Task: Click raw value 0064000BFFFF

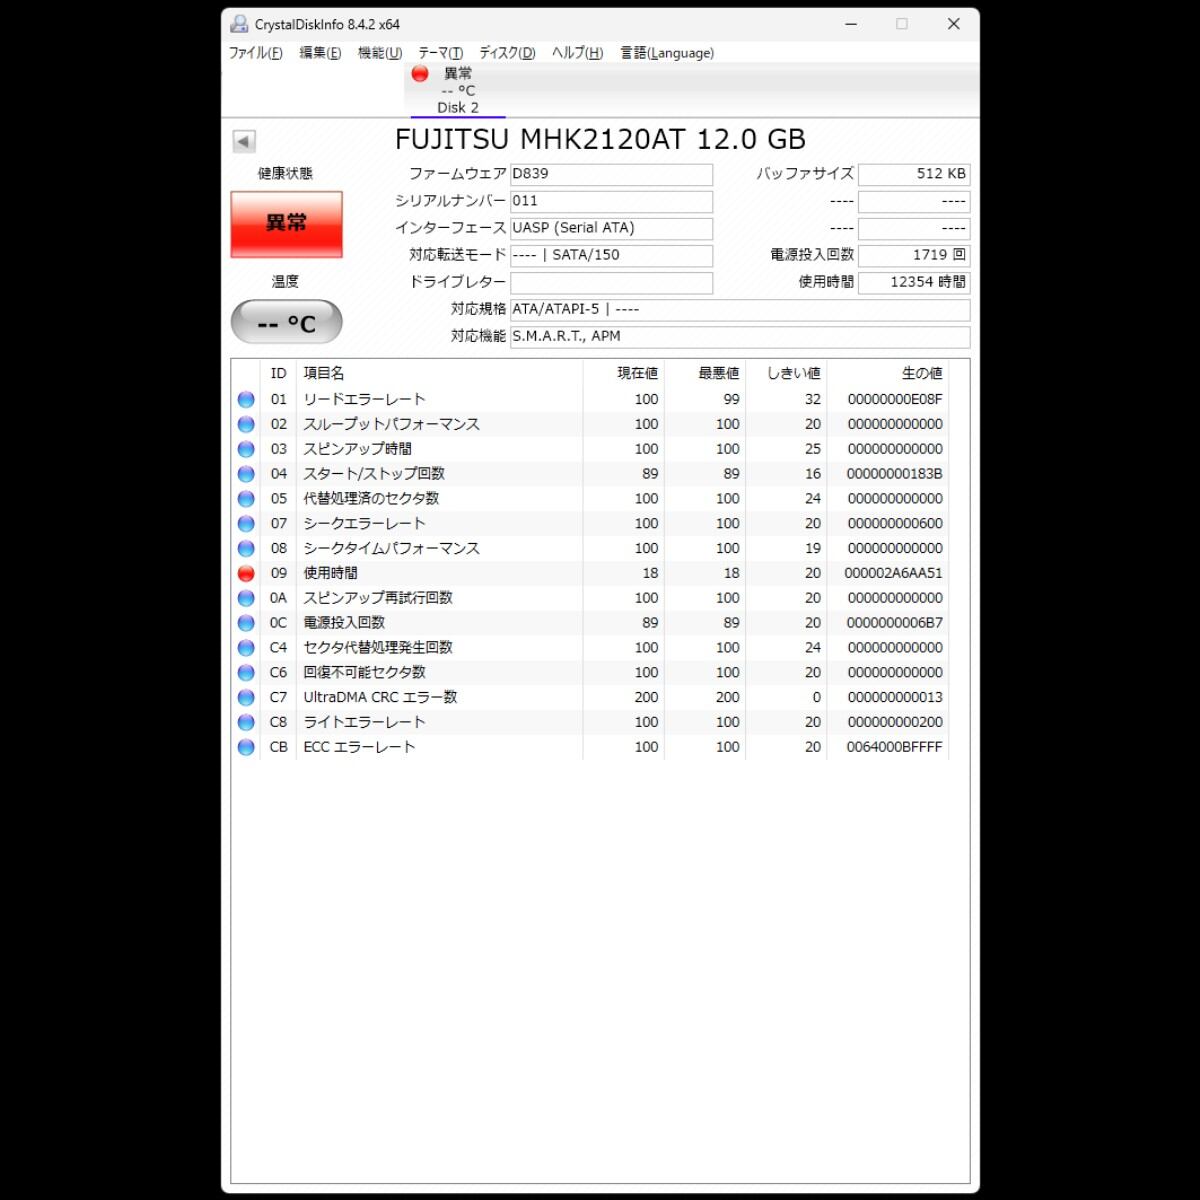Action: pos(894,747)
